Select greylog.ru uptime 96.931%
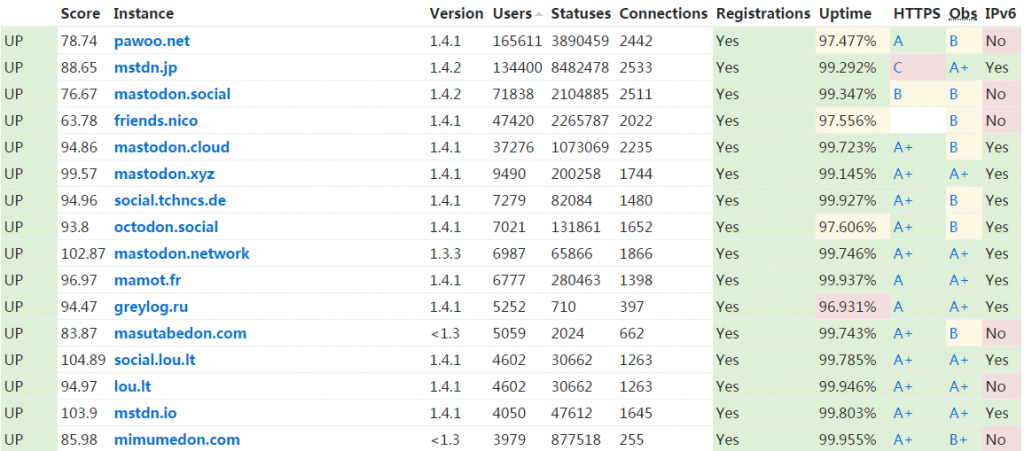1024x451 pixels. click(848, 307)
